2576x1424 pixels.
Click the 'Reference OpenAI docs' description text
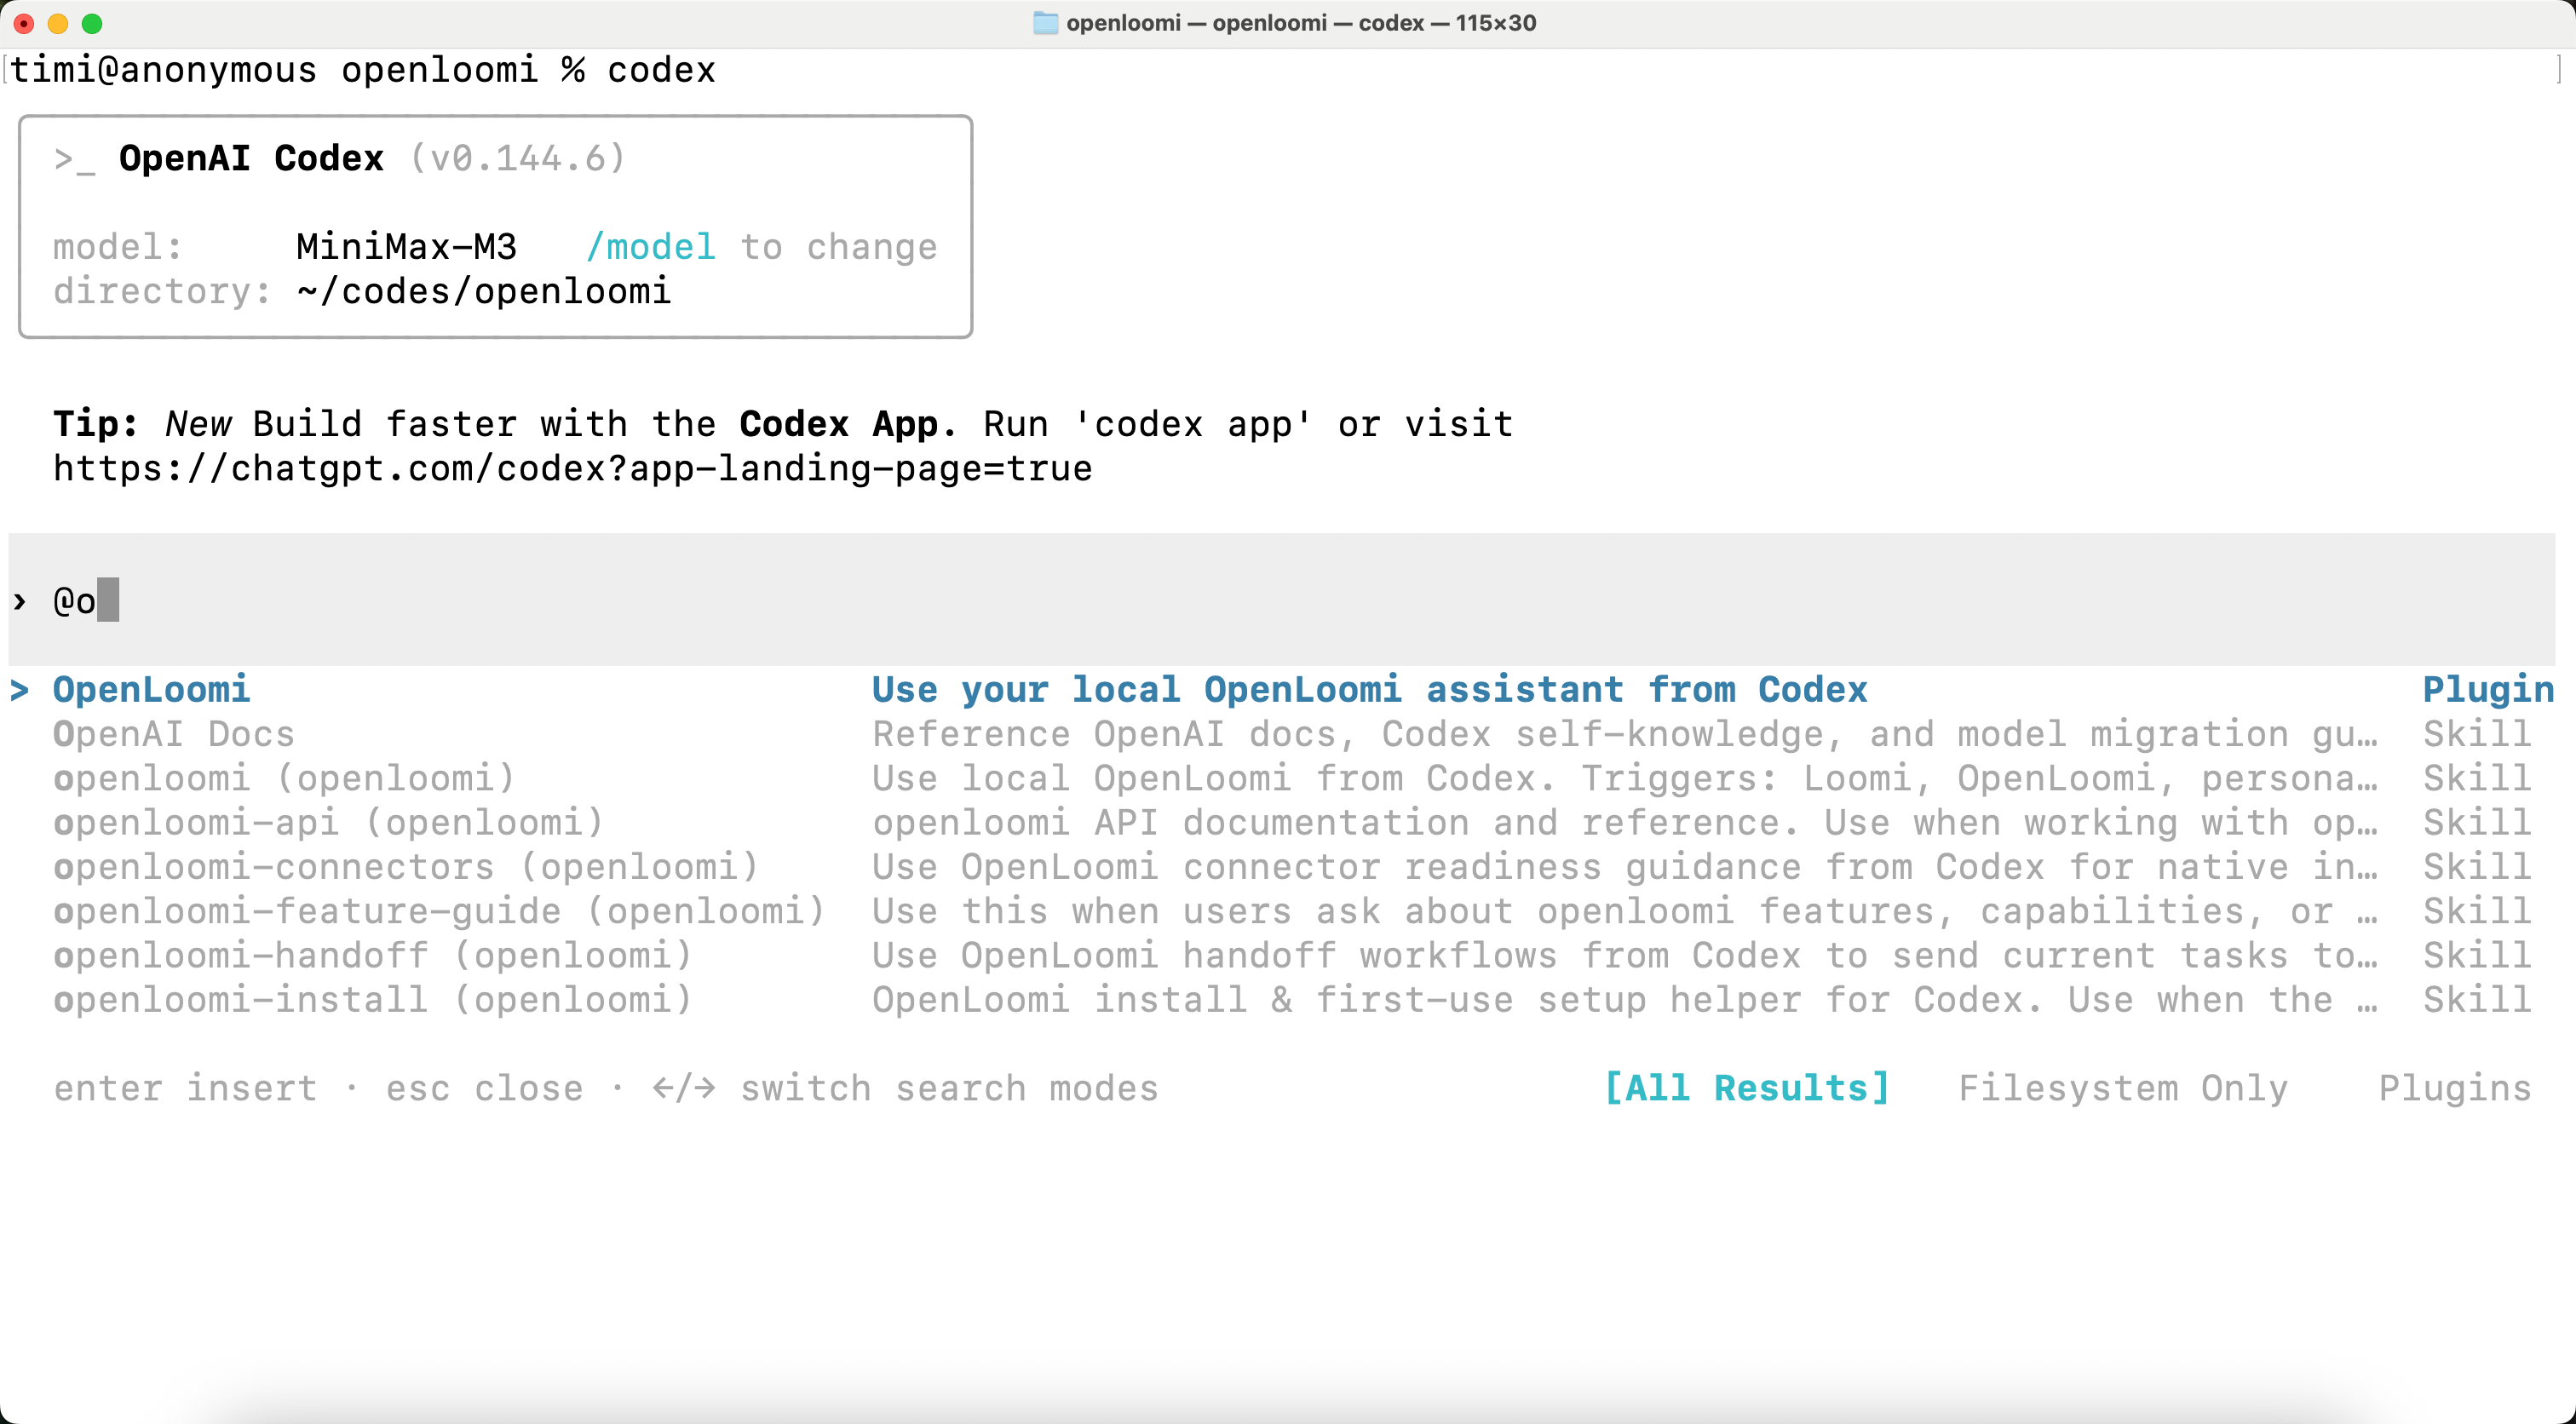pos(1625,734)
